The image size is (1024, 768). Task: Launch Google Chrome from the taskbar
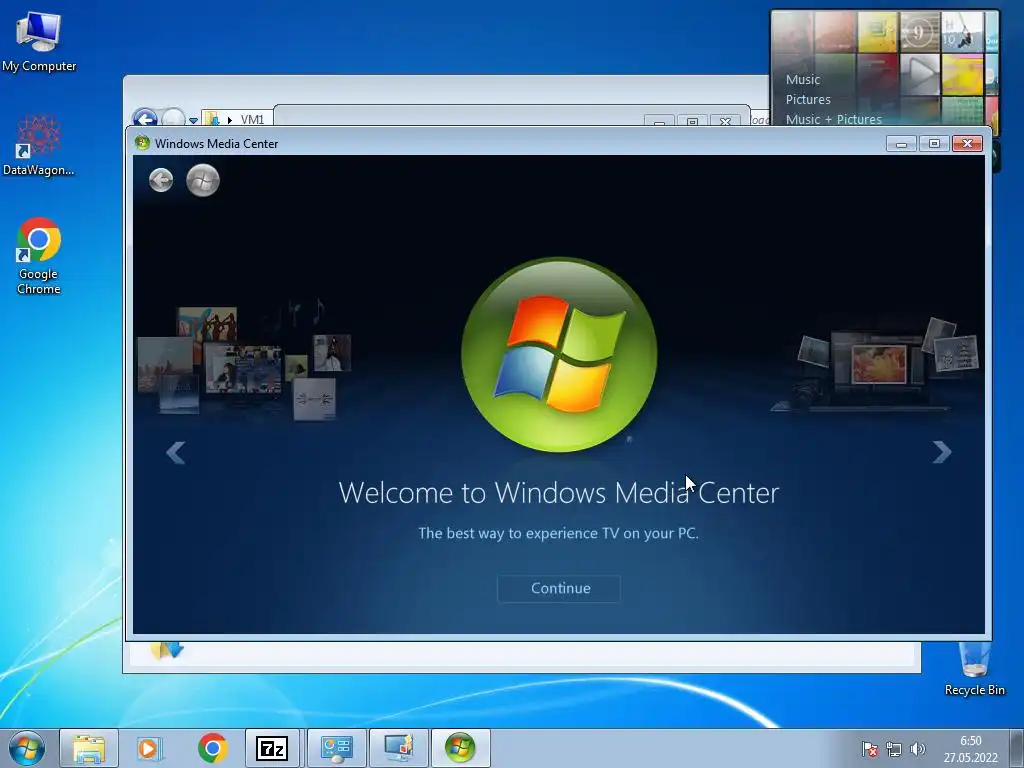[212, 748]
